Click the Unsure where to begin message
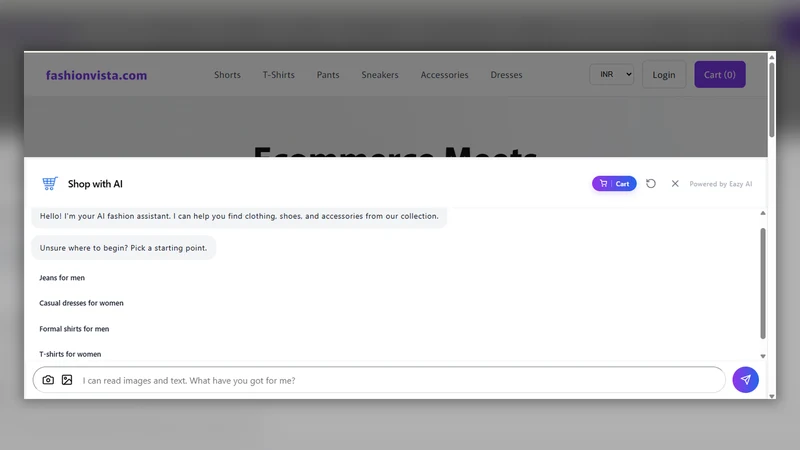 pos(123,248)
